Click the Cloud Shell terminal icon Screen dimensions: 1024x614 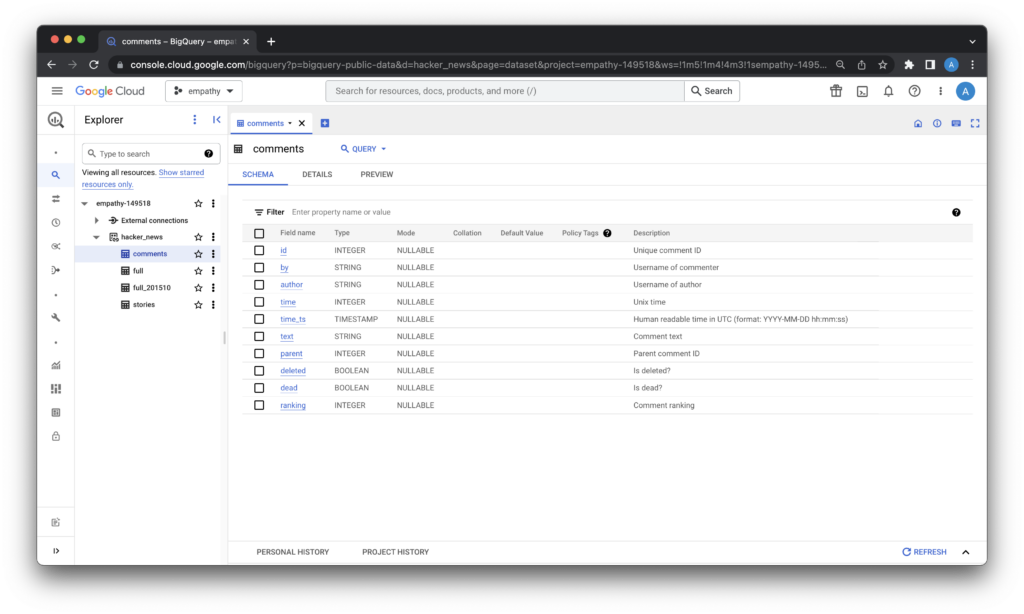(862, 91)
